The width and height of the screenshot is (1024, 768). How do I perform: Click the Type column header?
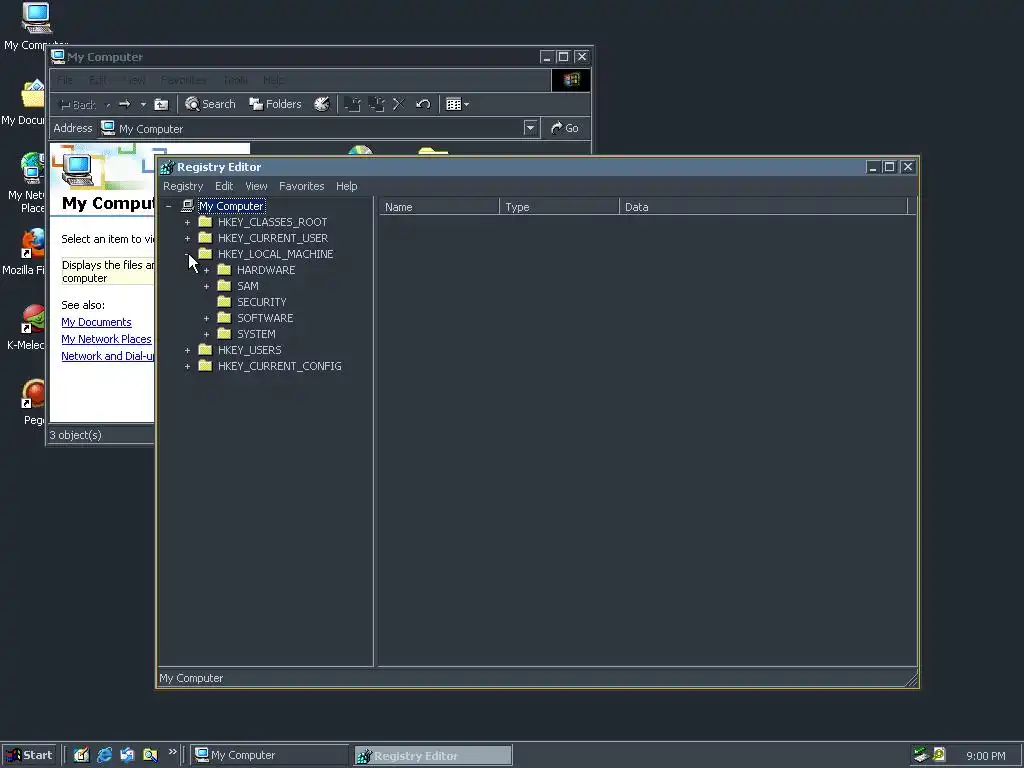[x=559, y=207]
